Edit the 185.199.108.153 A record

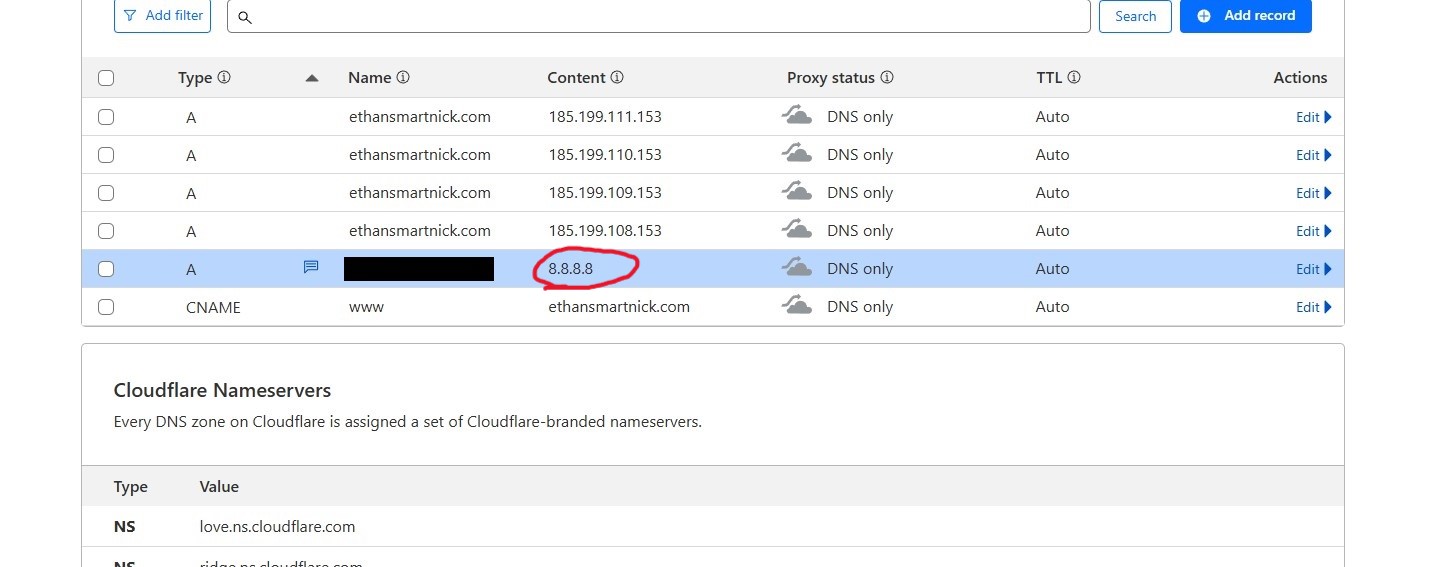(1314, 231)
